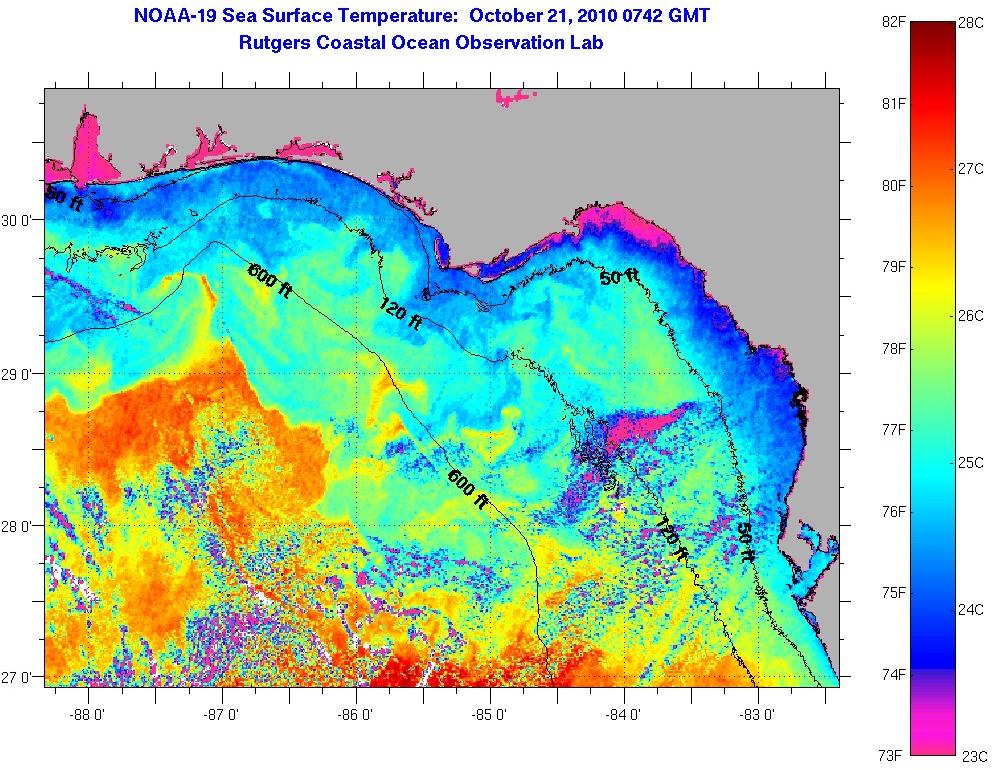Select the 24C color scale label

[x=971, y=609]
